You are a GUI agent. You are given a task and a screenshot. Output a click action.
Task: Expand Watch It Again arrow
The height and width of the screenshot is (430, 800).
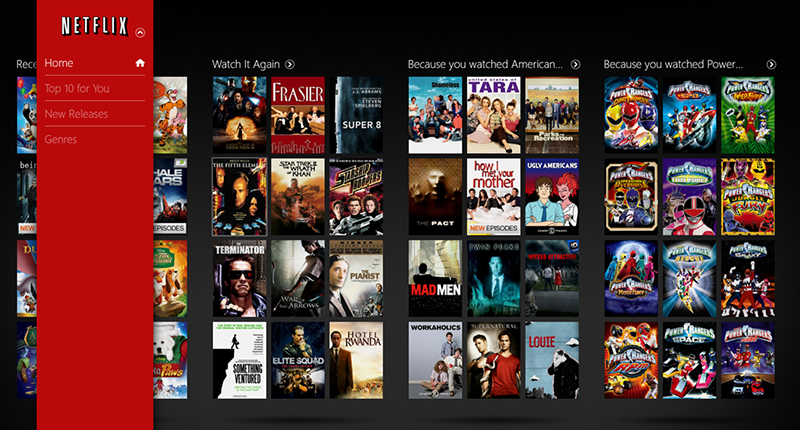click(x=290, y=64)
